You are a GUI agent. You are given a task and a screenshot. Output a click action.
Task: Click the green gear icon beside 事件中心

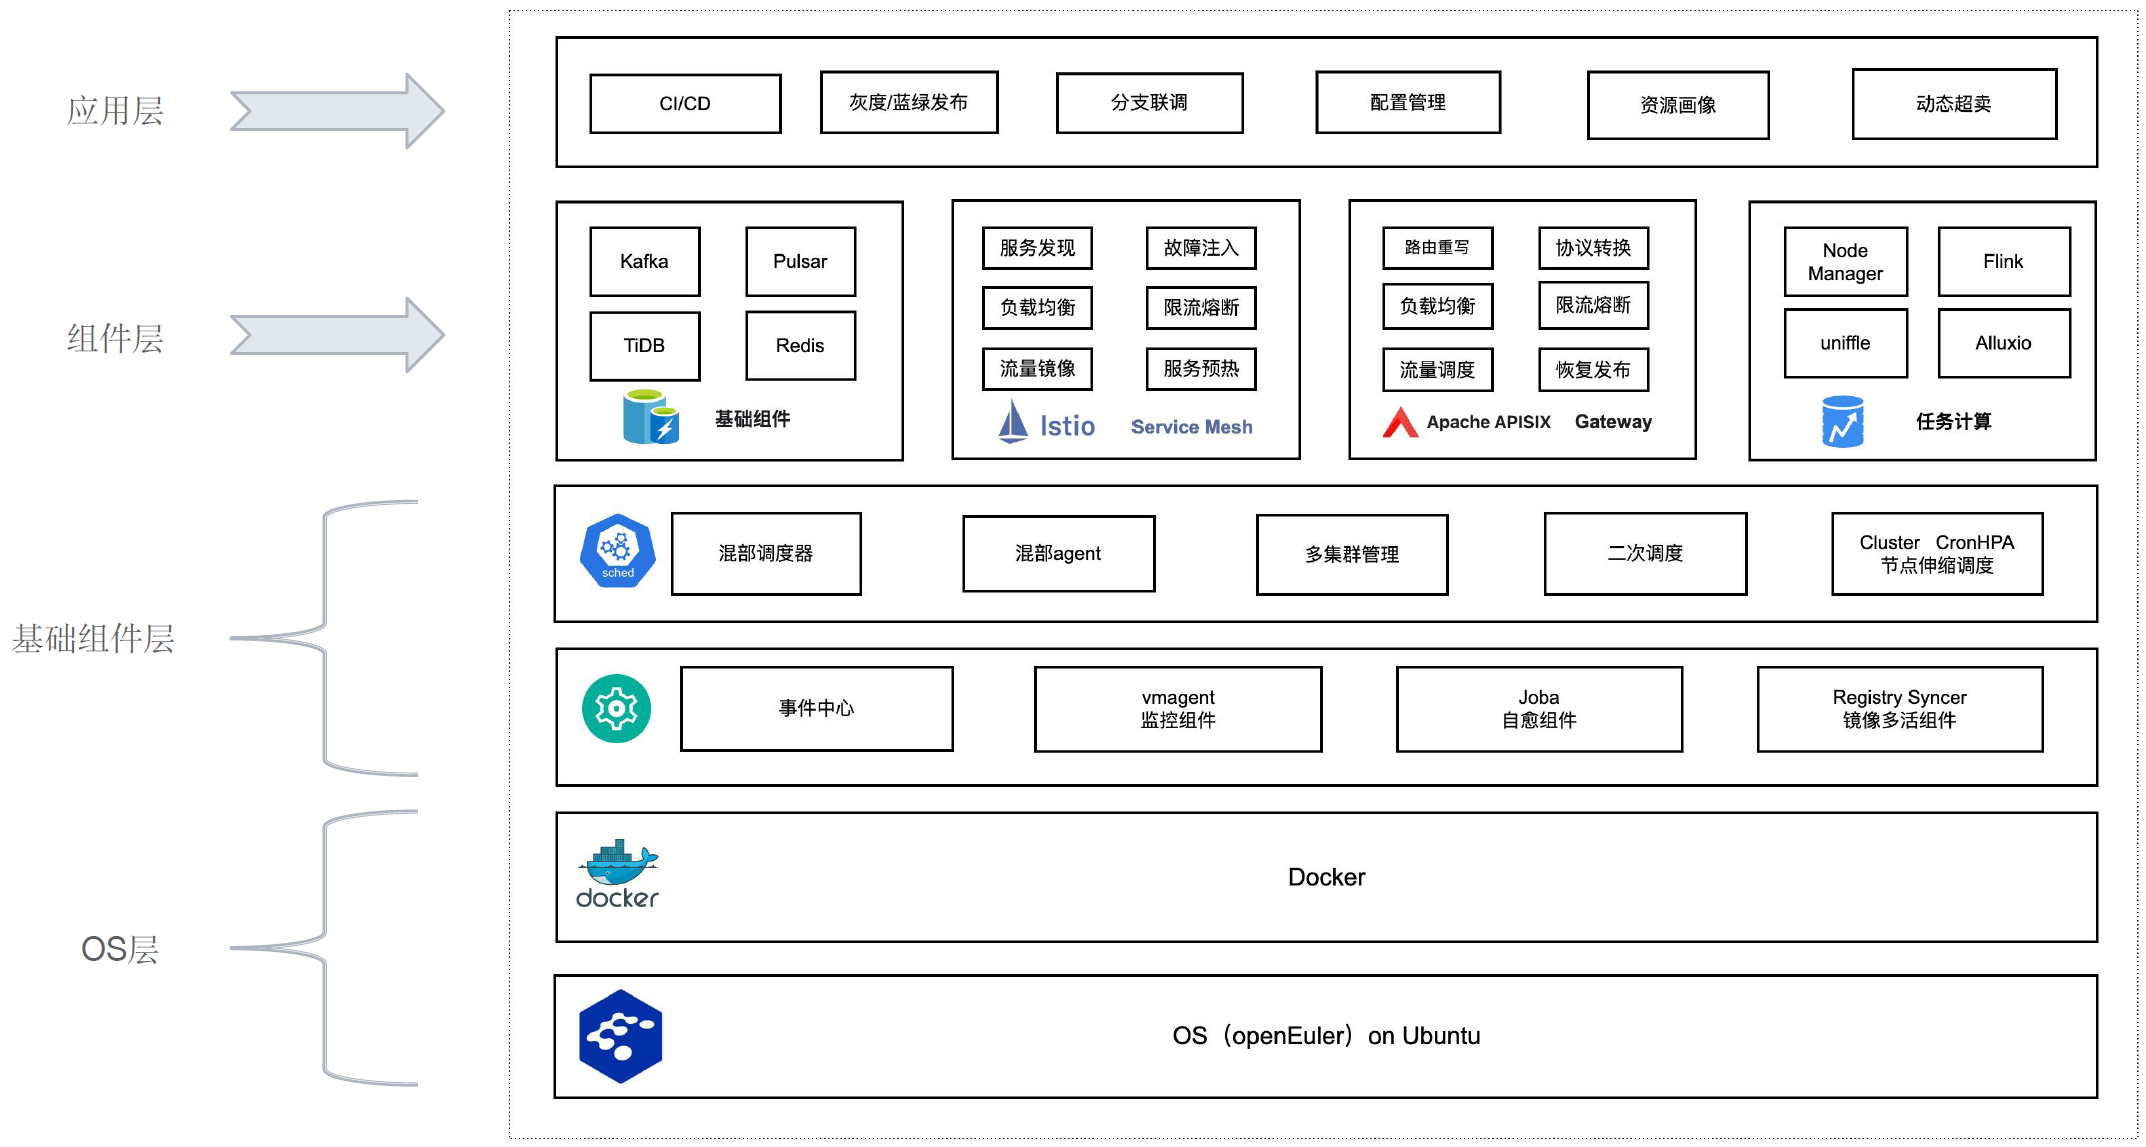[x=617, y=708]
